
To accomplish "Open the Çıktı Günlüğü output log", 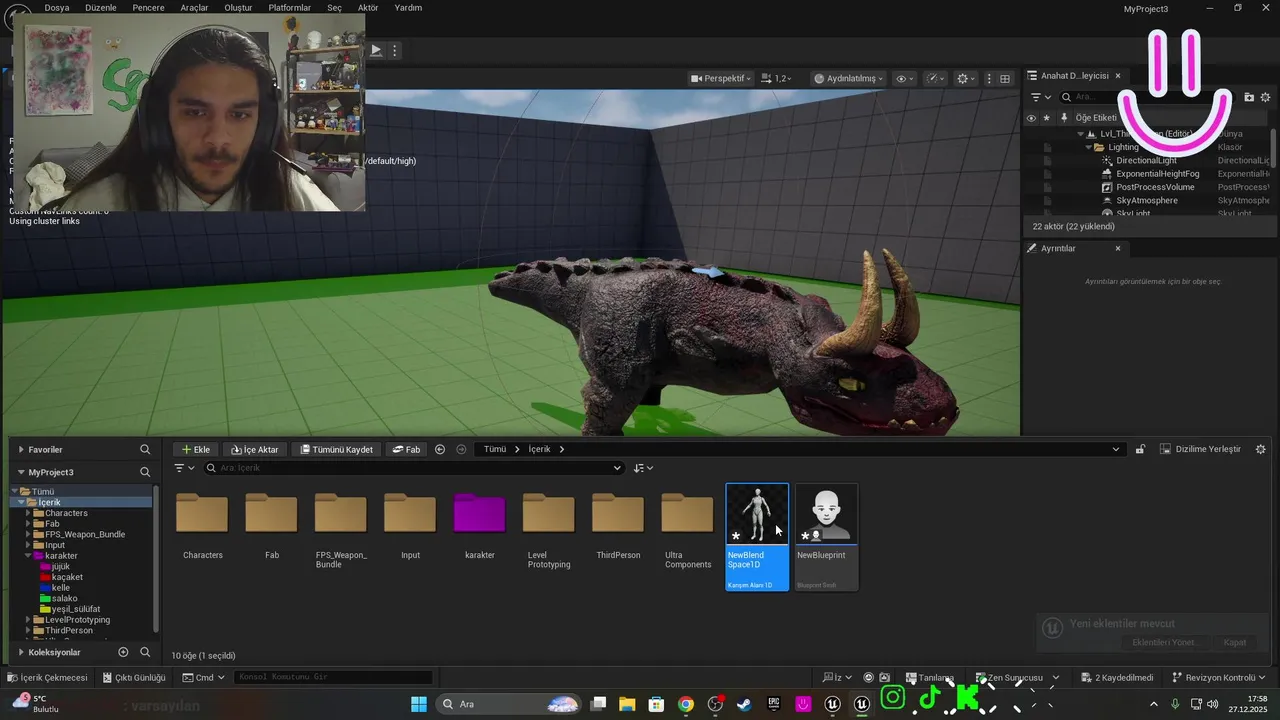I will tap(133, 678).
